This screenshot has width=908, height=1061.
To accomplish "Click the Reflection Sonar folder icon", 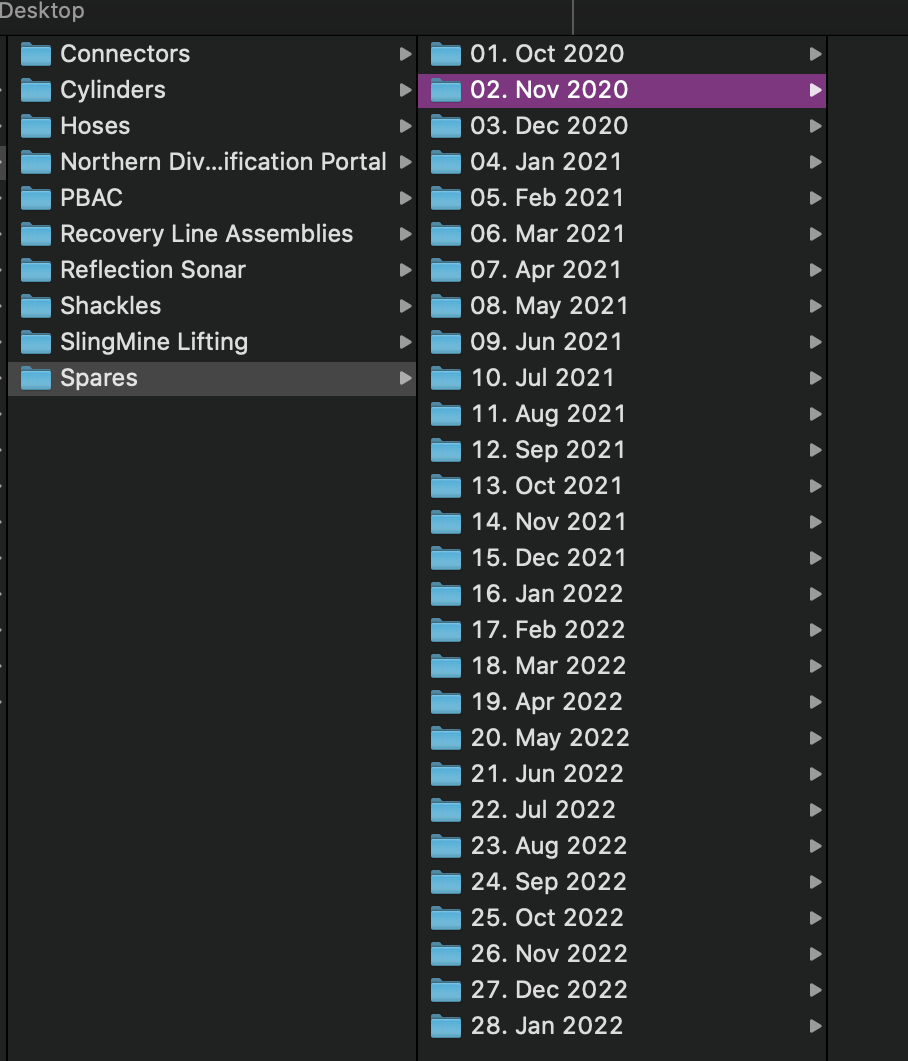I will [x=36, y=270].
